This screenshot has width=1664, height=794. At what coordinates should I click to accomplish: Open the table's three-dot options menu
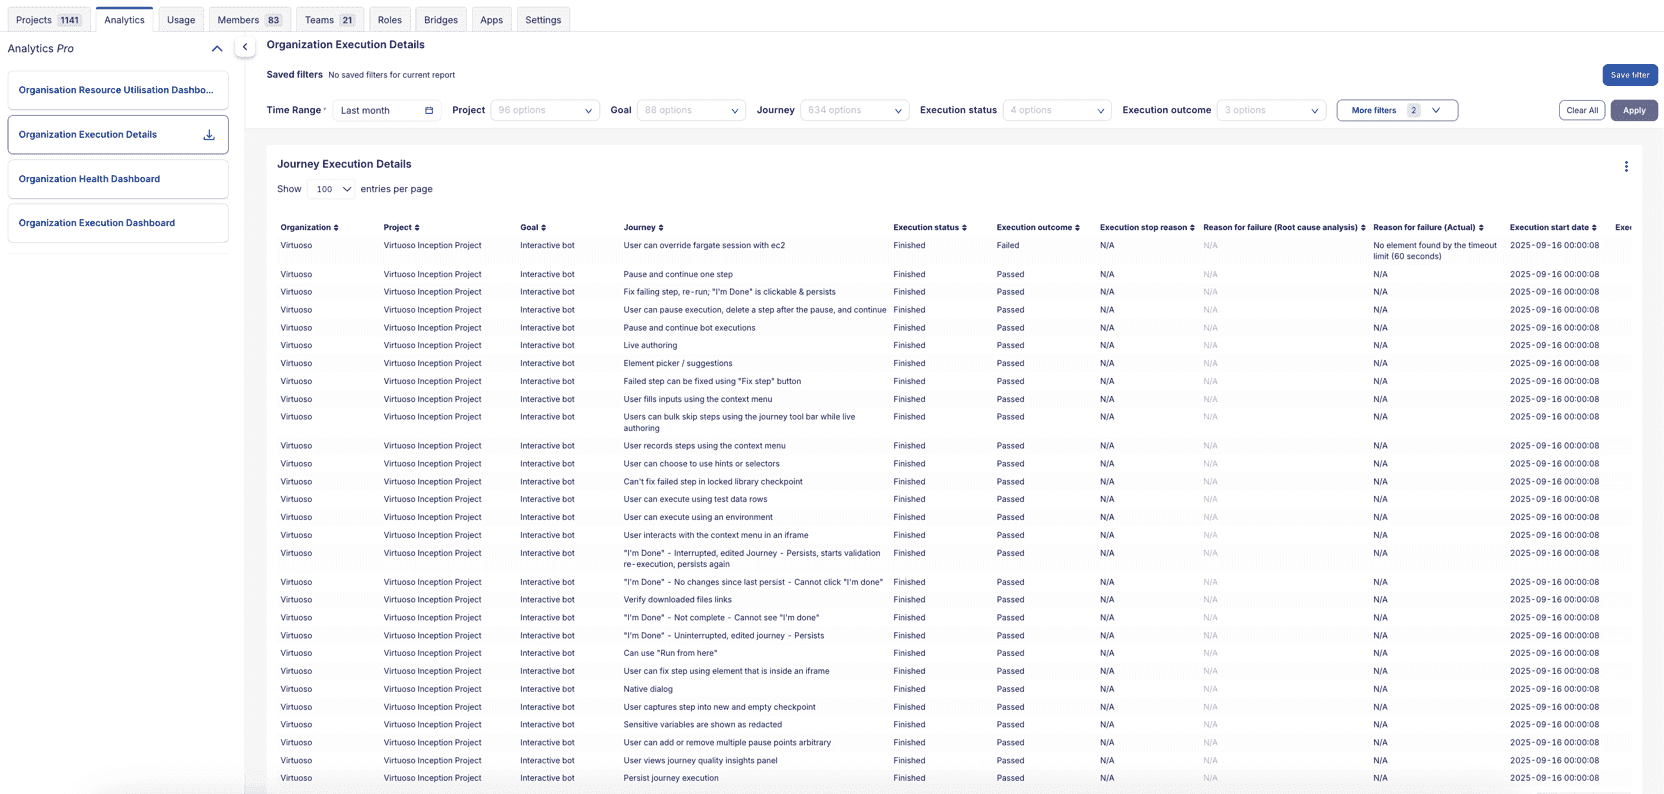[1626, 167]
